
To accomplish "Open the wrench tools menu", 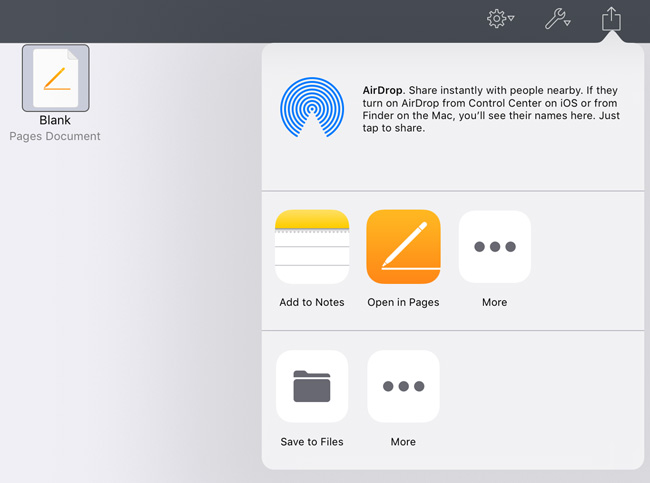I will [x=554, y=19].
